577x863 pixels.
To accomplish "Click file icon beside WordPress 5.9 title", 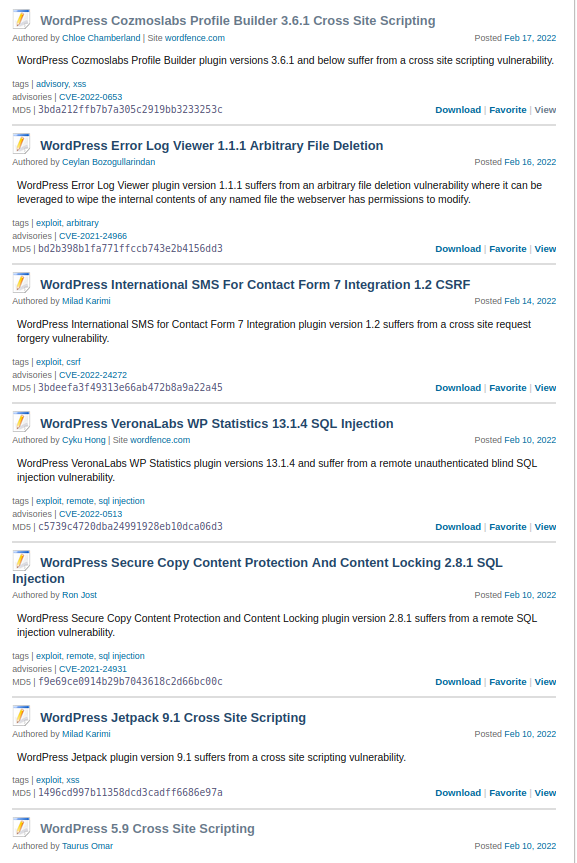I will pyautogui.click(x=21, y=827).
